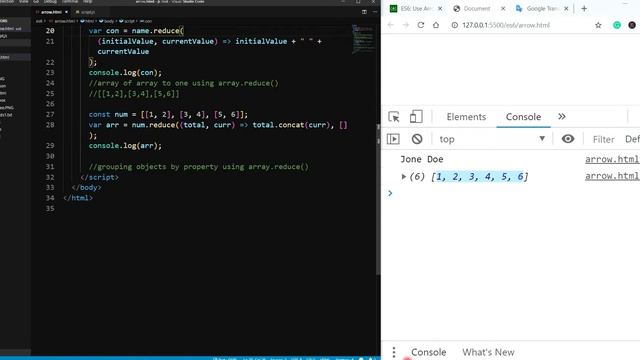Switch to the Elements tab in DevTools
The width and height of the screenshot is (640, 360).
(x=466, y=117)
